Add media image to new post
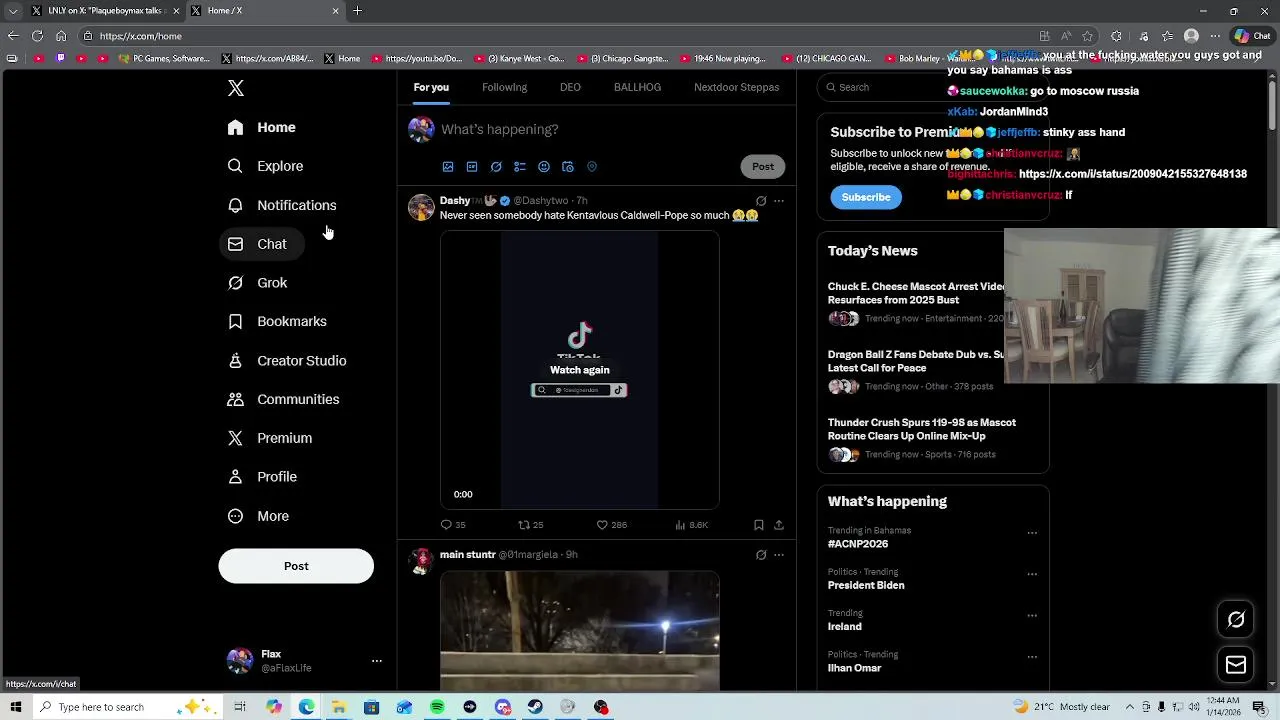 coord(448,167)
